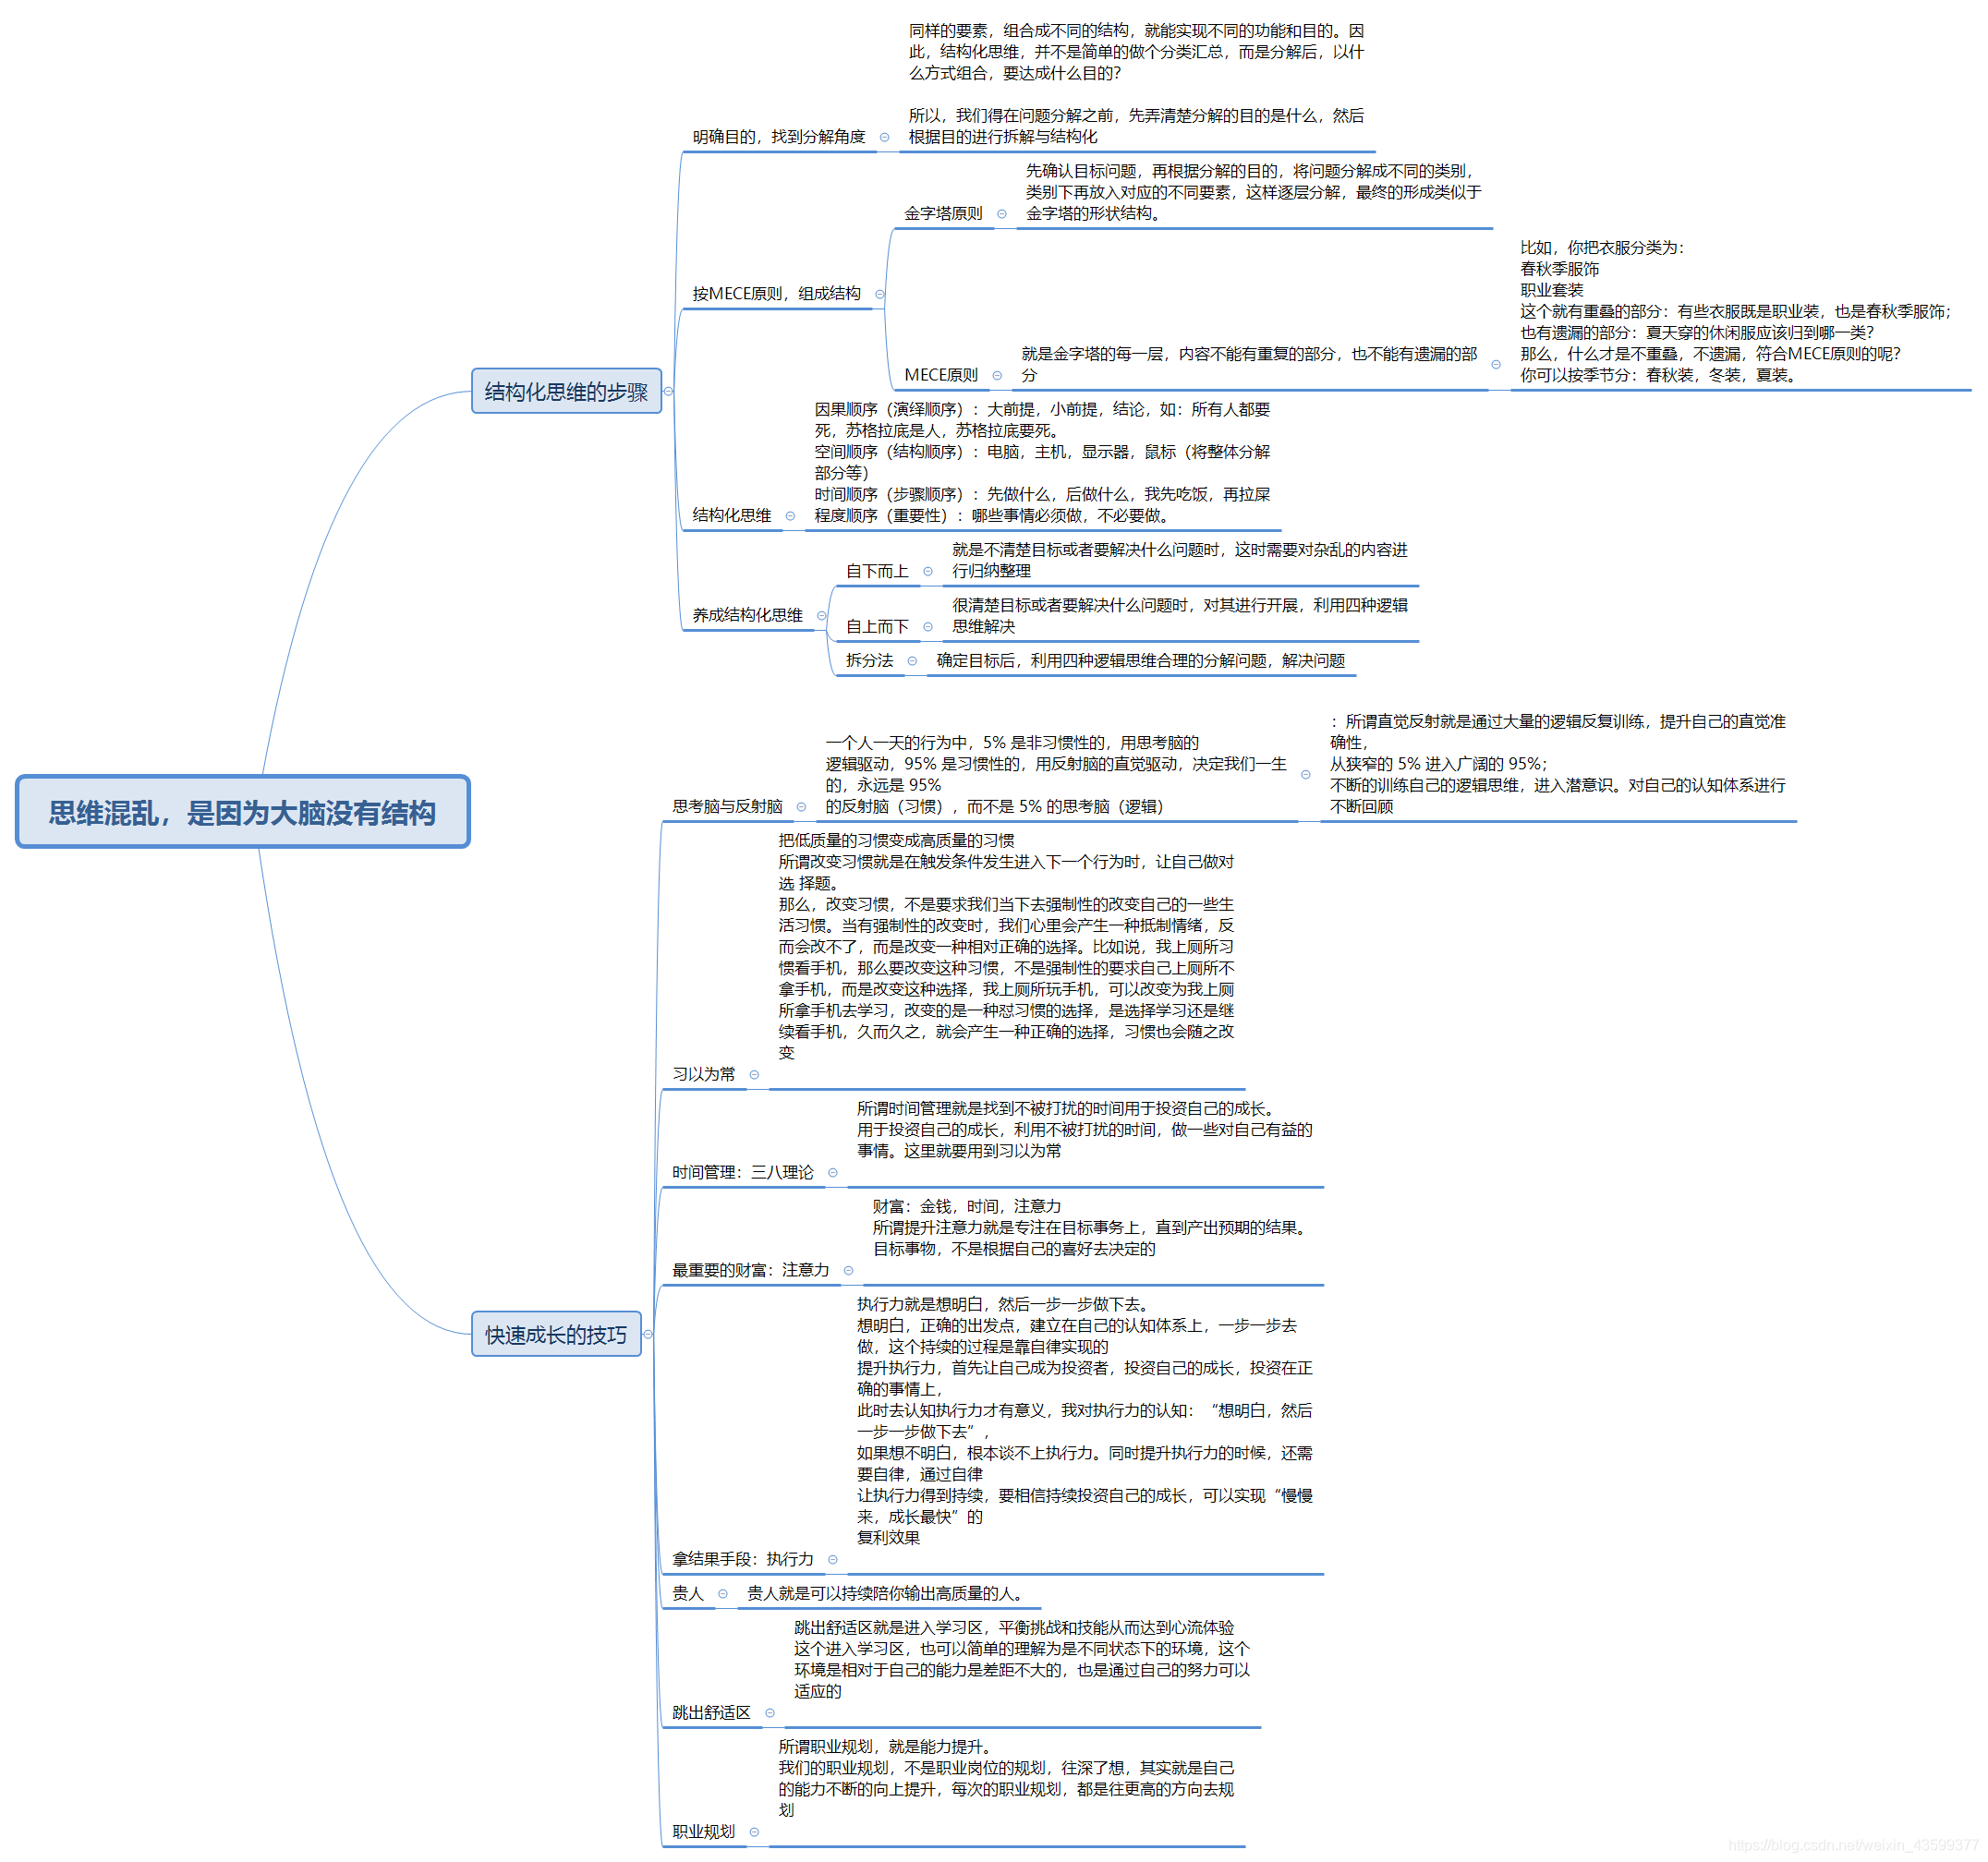The image size is (1988, 1862).
Task: Select the 明确目的，找到分解角度 label
Action: coord(779,137)
